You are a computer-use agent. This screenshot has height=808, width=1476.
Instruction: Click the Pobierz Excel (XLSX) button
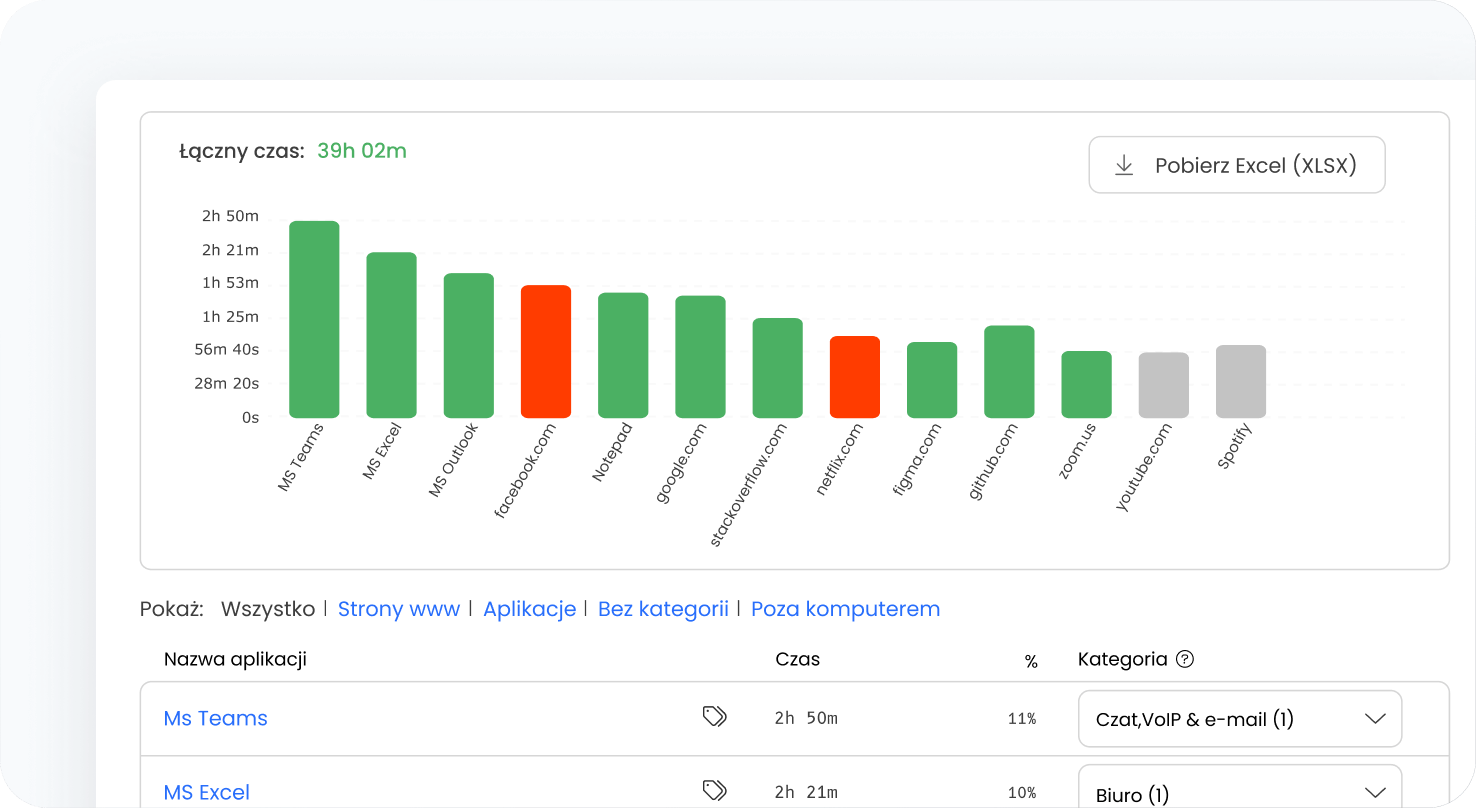pyautogui.click(x=1236, y=165)
